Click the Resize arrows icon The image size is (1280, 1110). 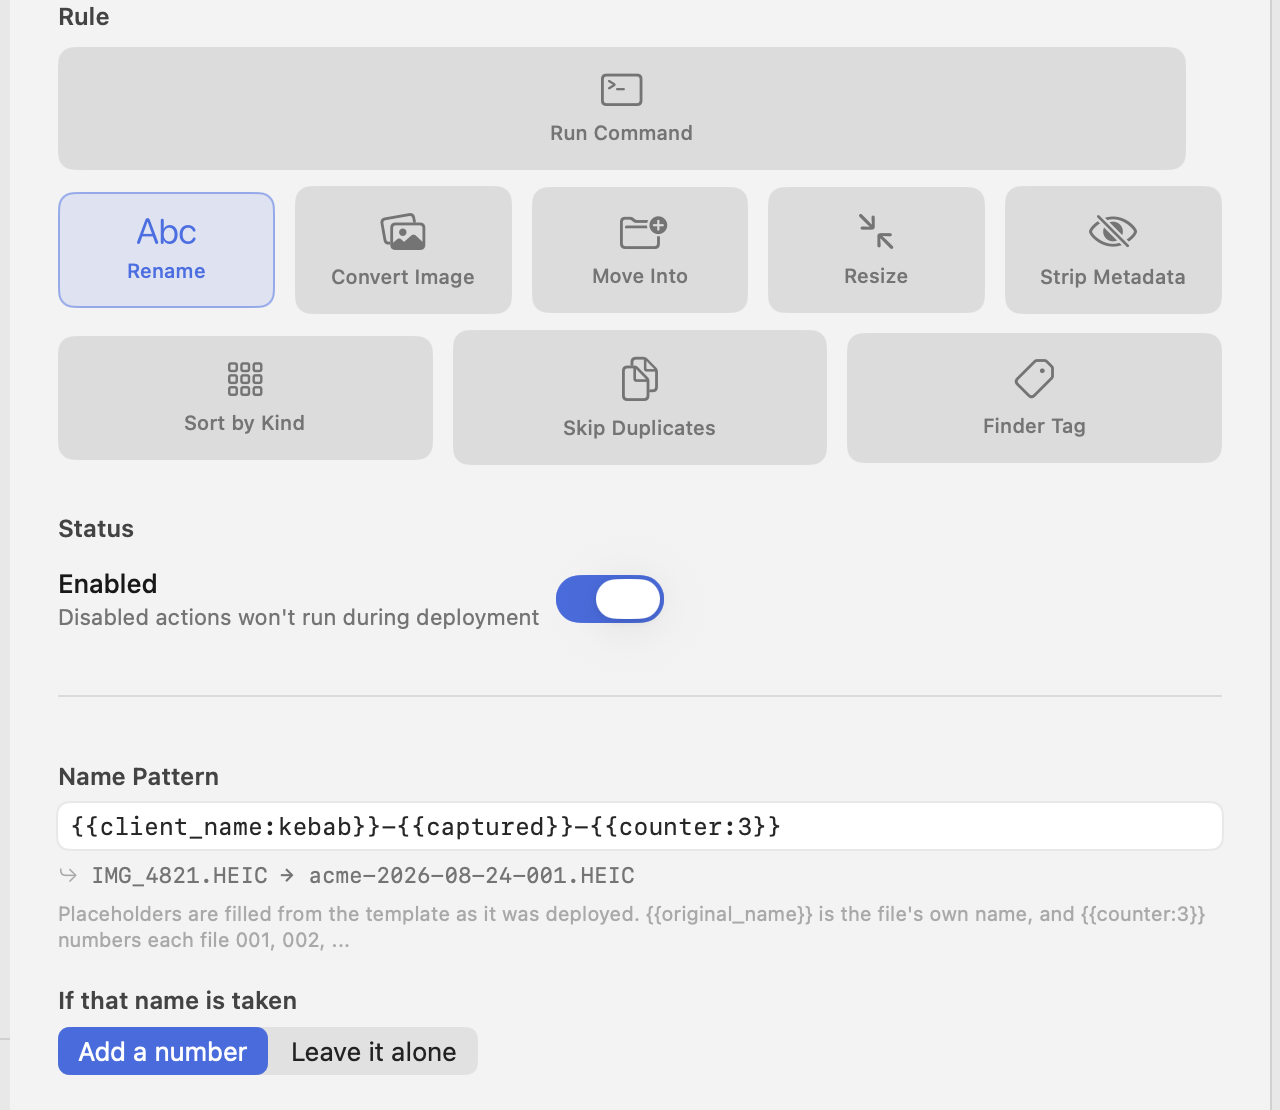(876, 231)
